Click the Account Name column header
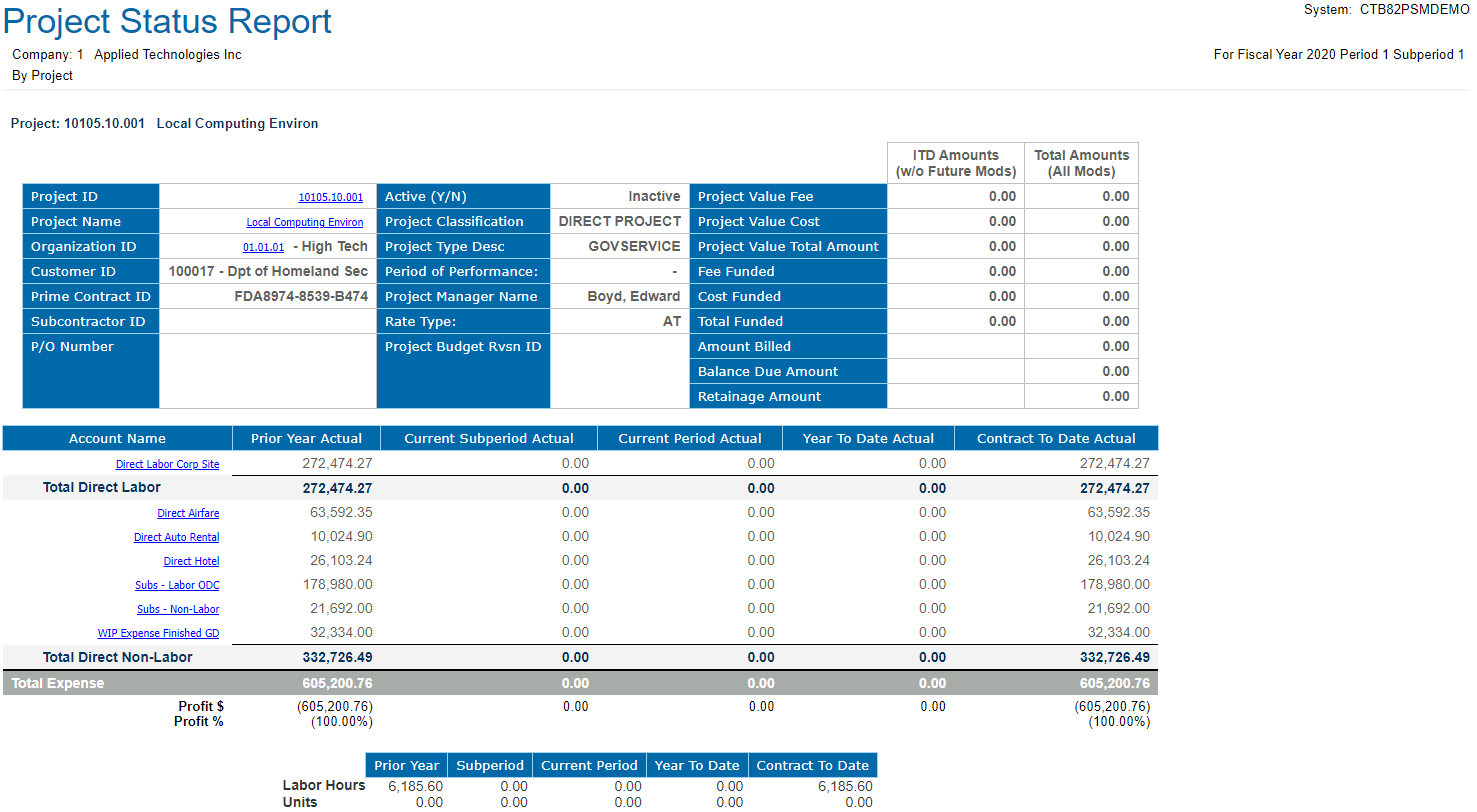This screenshot has height=812, width=1477. tap(117, 438)
